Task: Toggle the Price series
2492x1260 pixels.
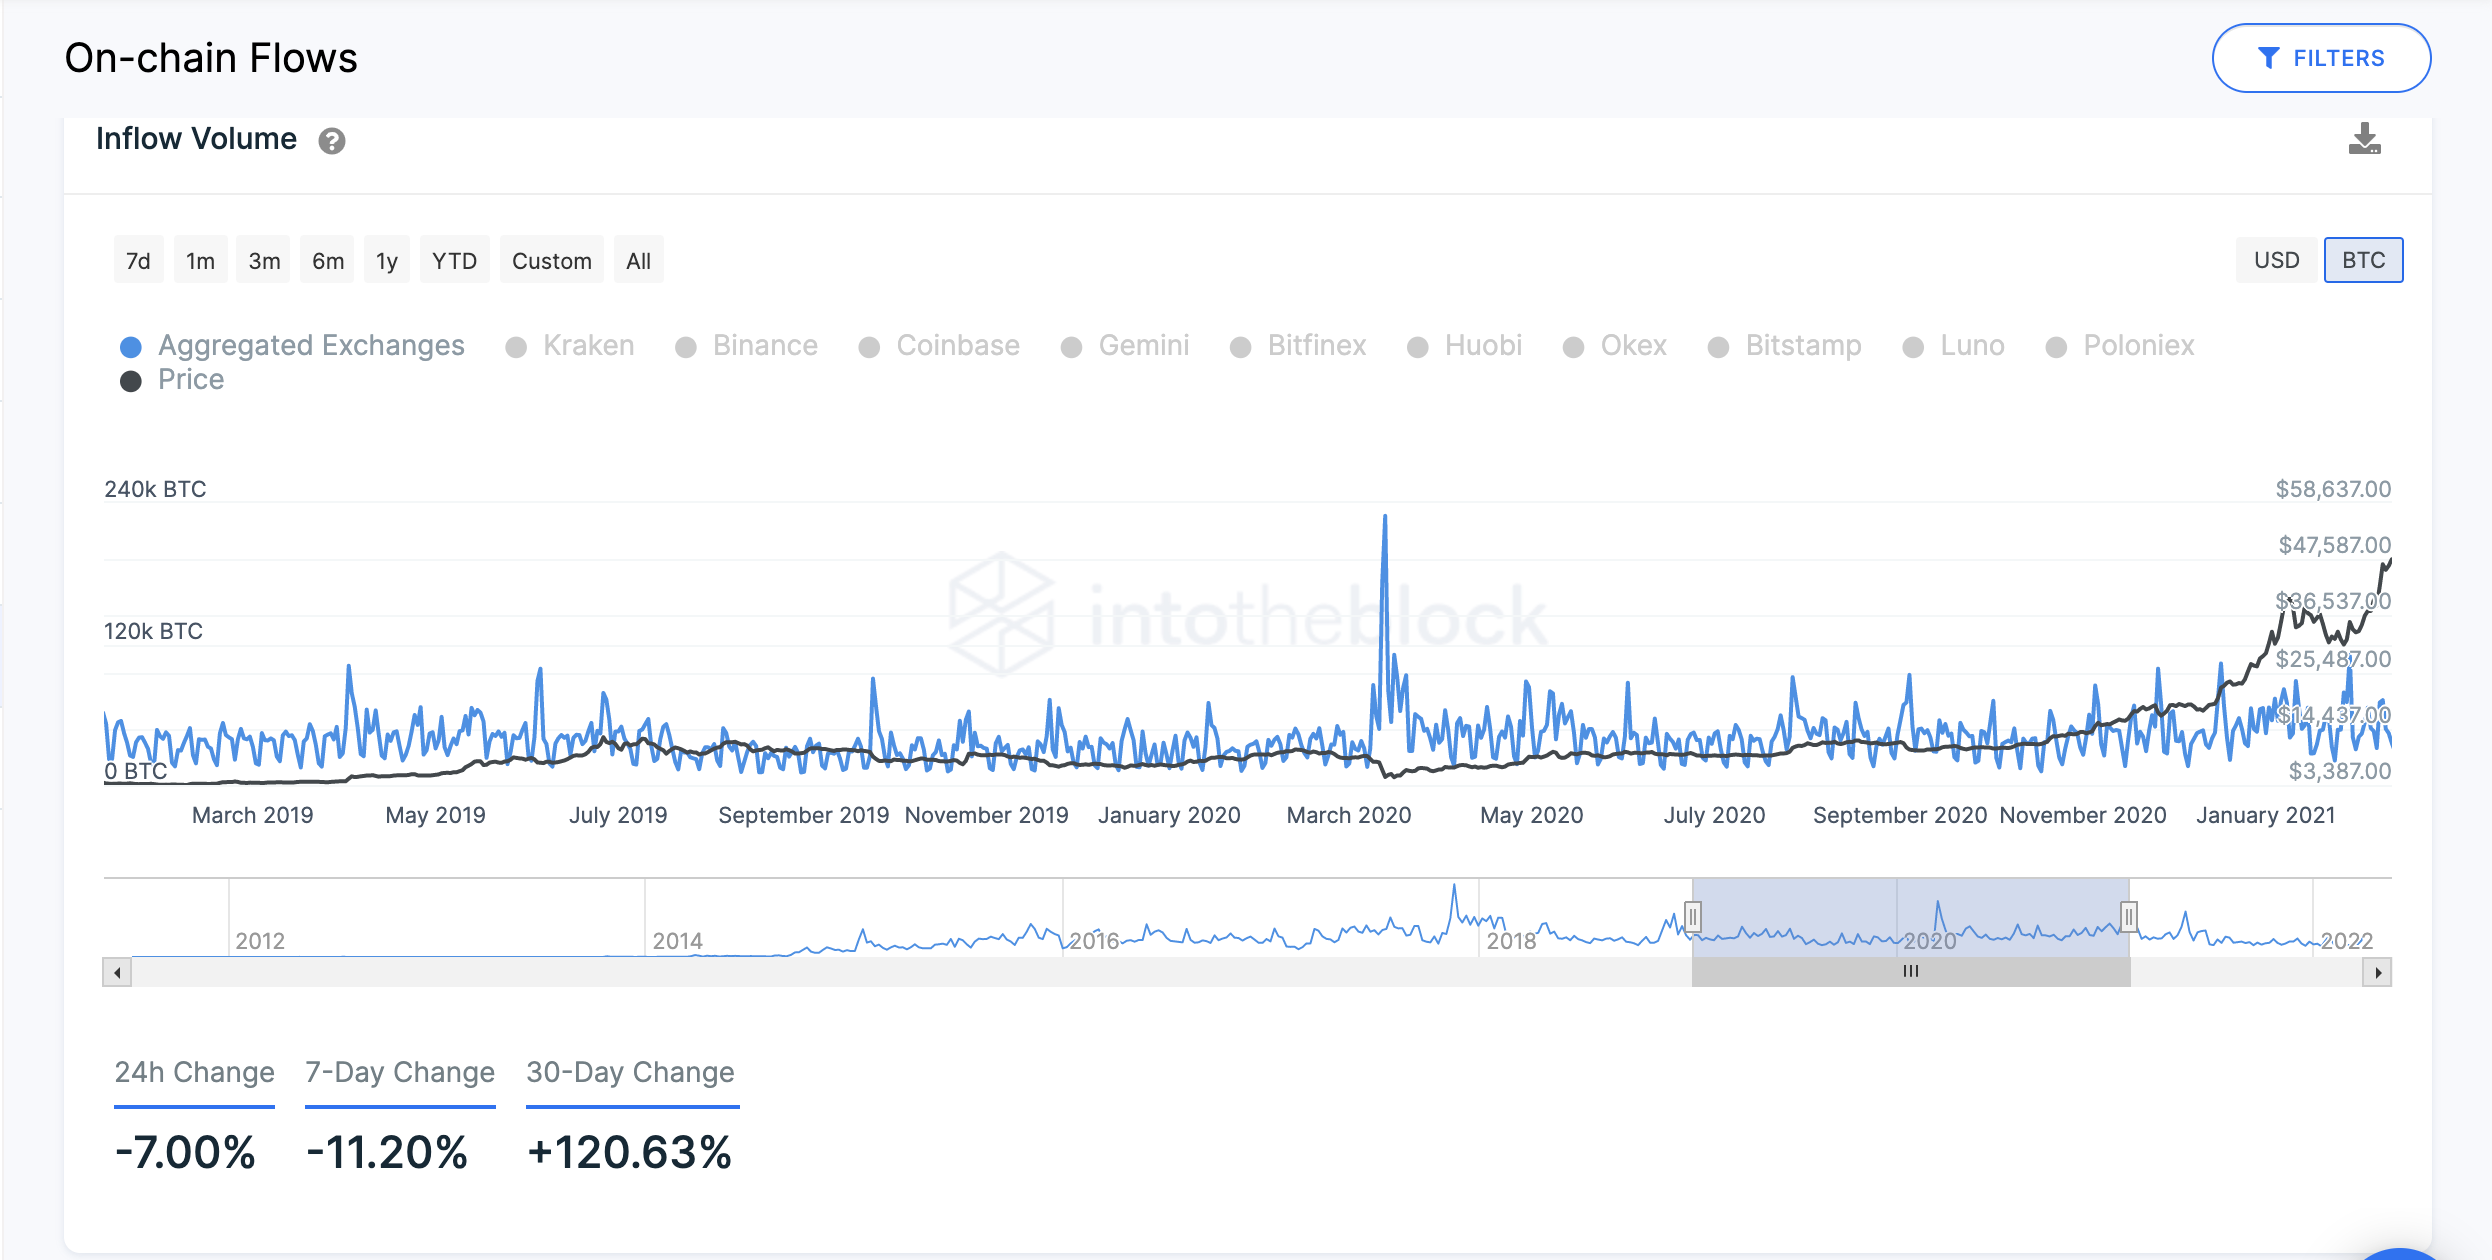Action: pyautogui.click(x=172, y=380)
